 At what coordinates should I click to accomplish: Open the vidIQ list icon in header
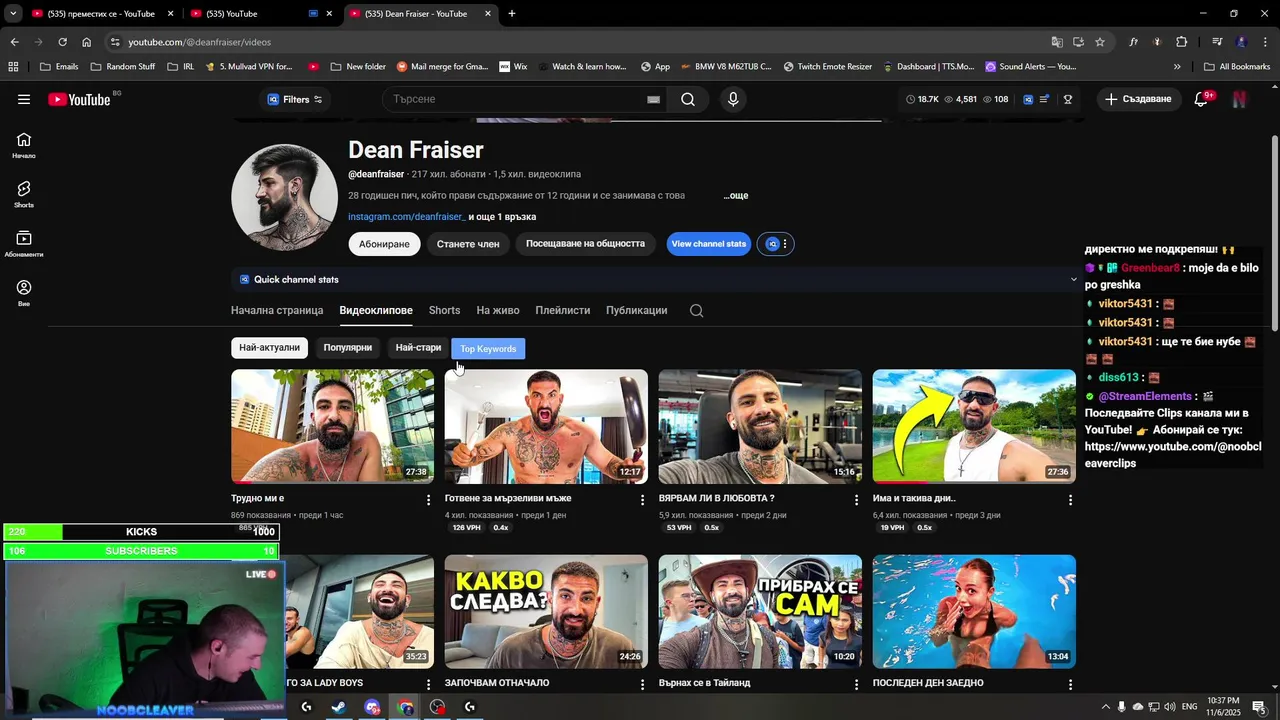tap(1045, 99)
